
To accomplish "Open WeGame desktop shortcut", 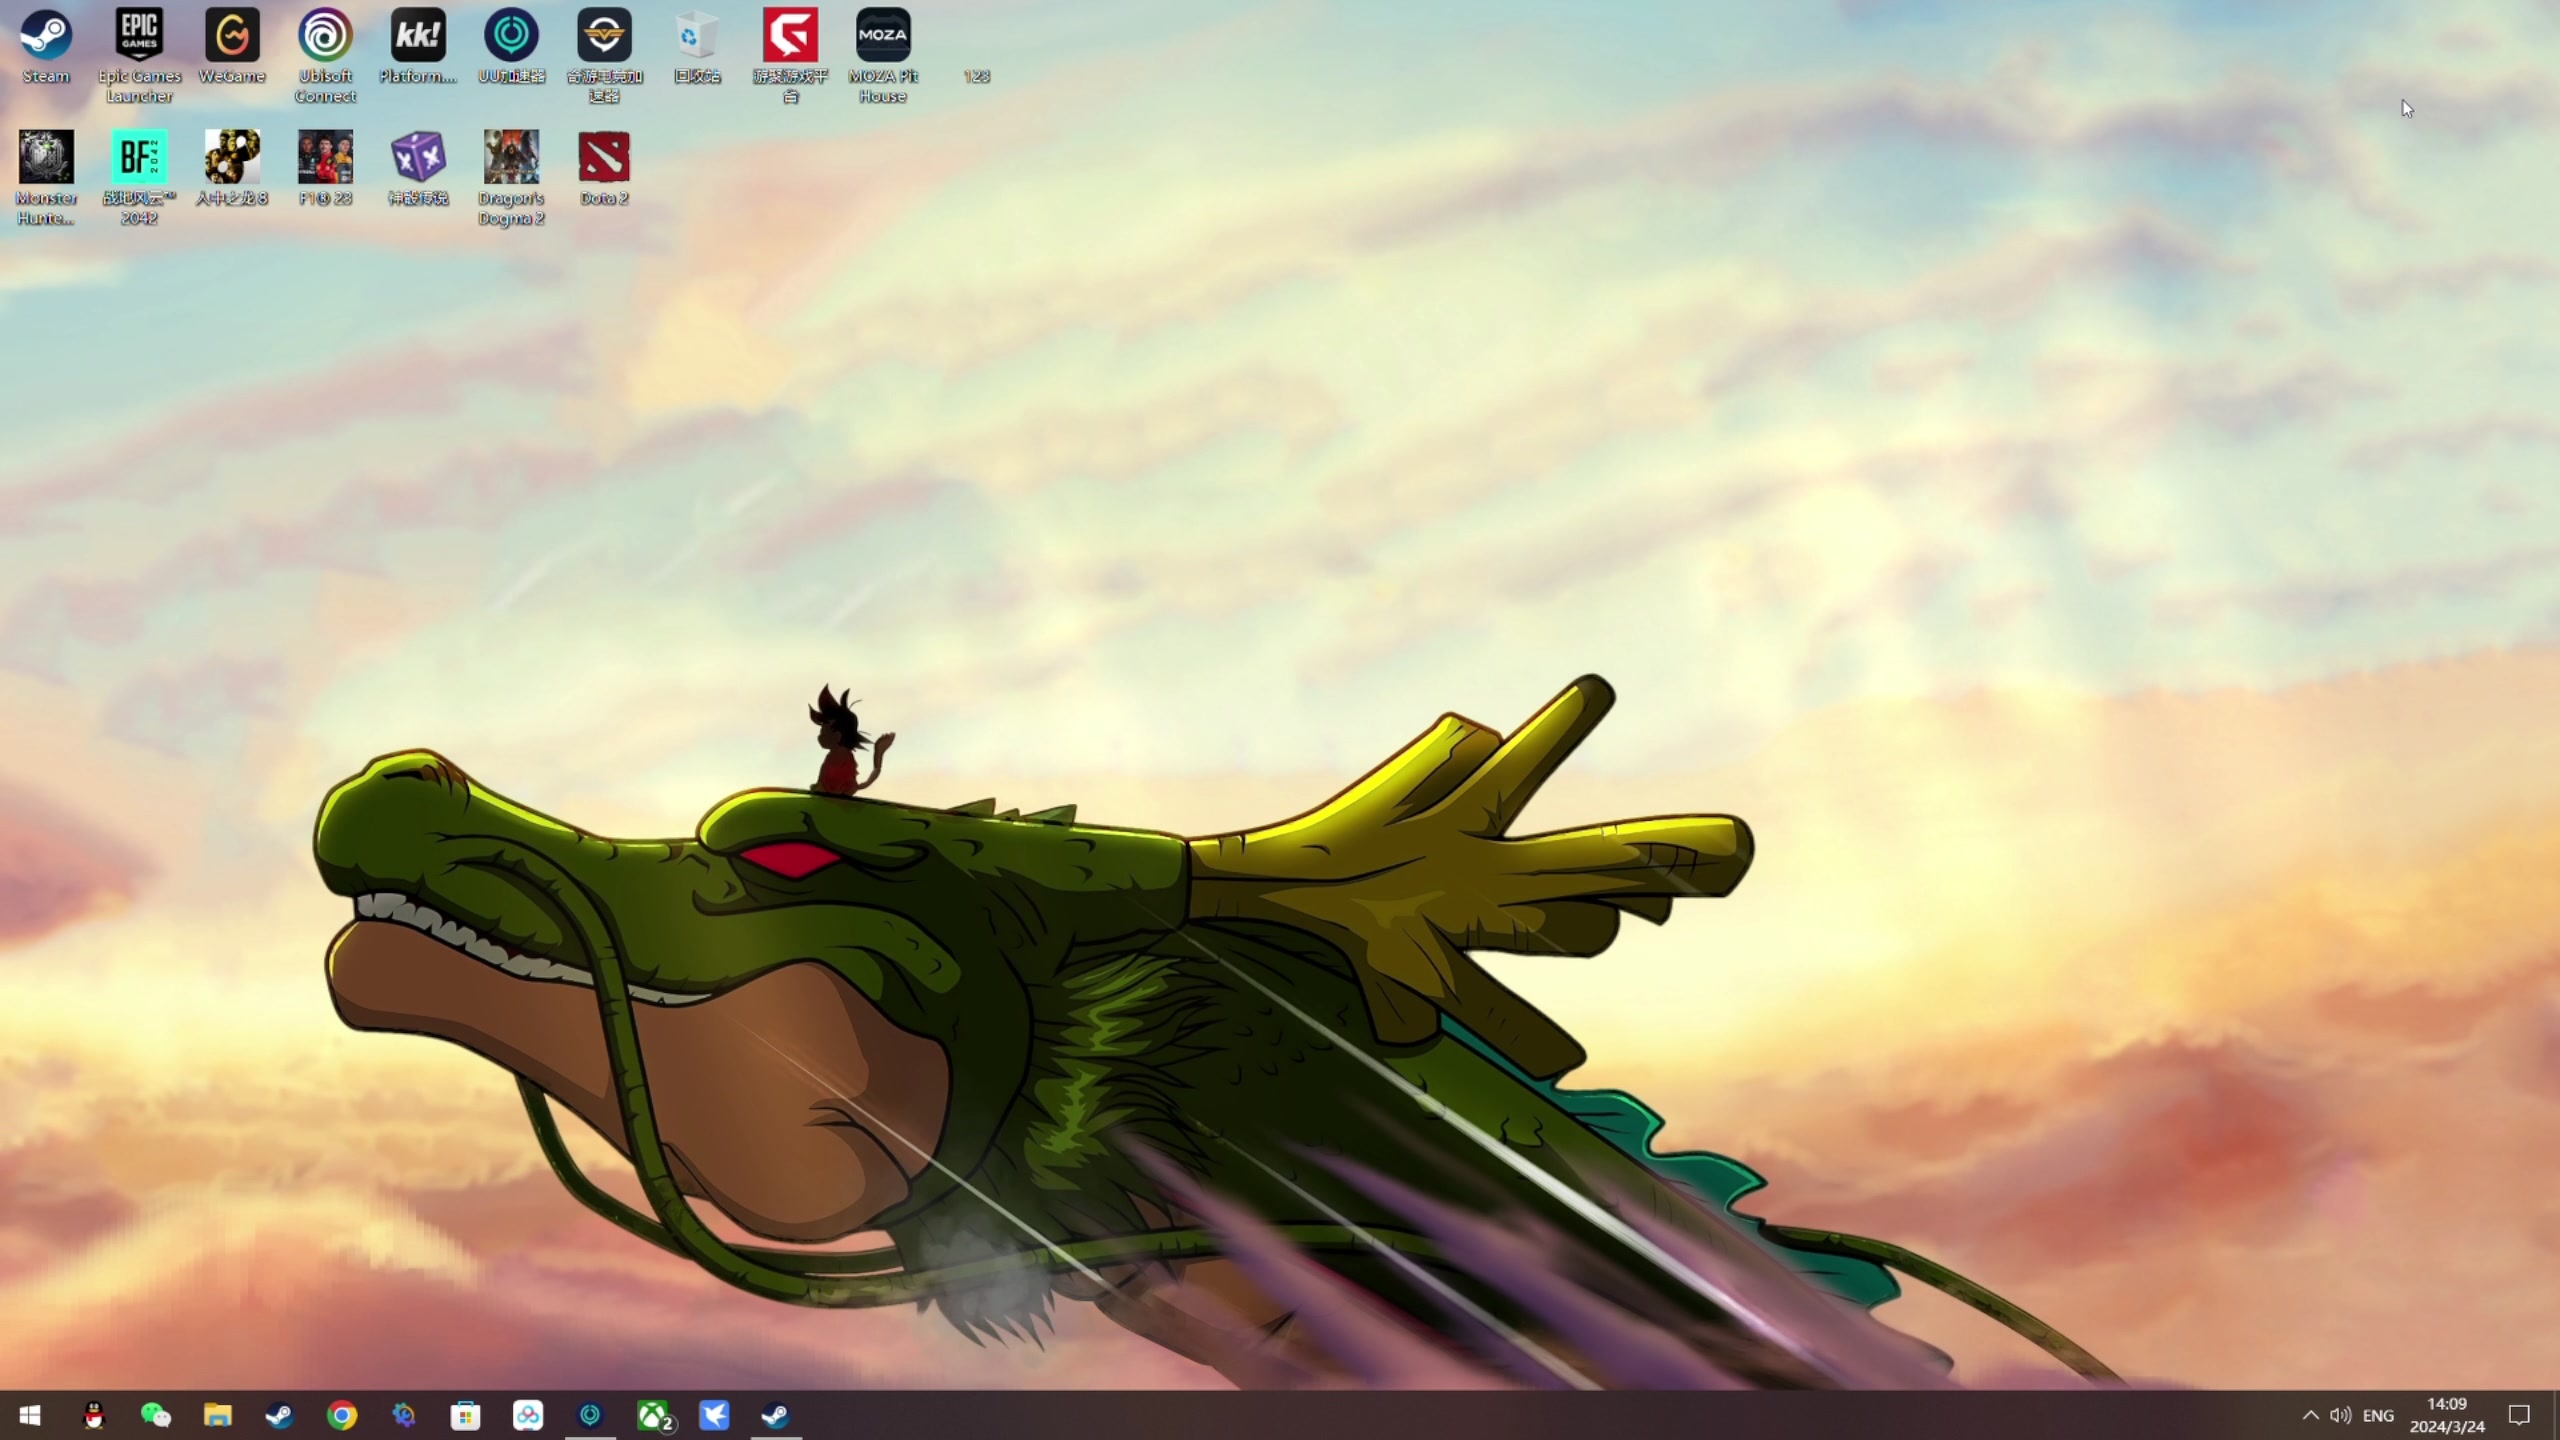I will (x=232, y=36).
